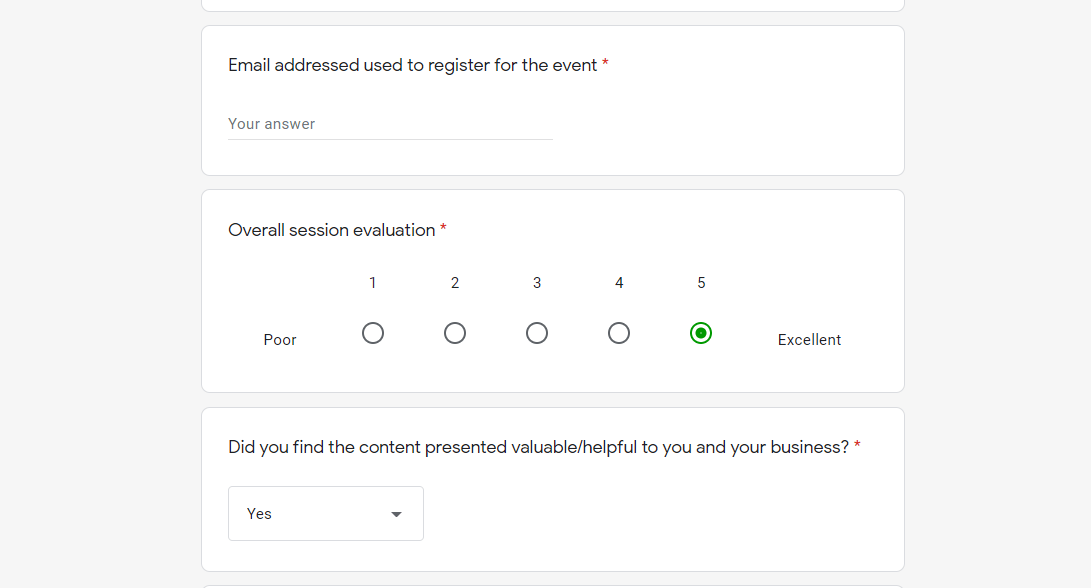Click the content valuable/helpful question text
The height and width of the screenshot is (588, 1091).
coord(540,447)
